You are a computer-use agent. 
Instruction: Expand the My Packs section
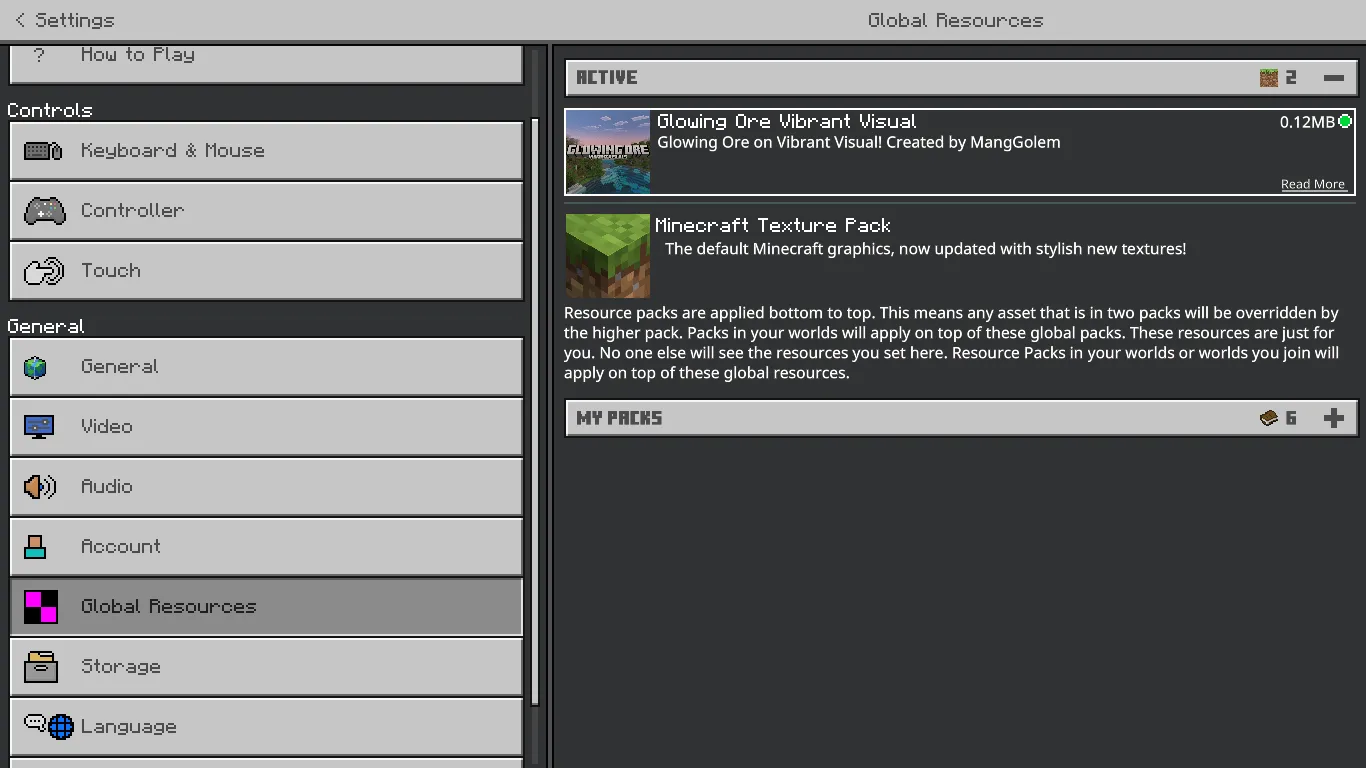click(961, 419)
